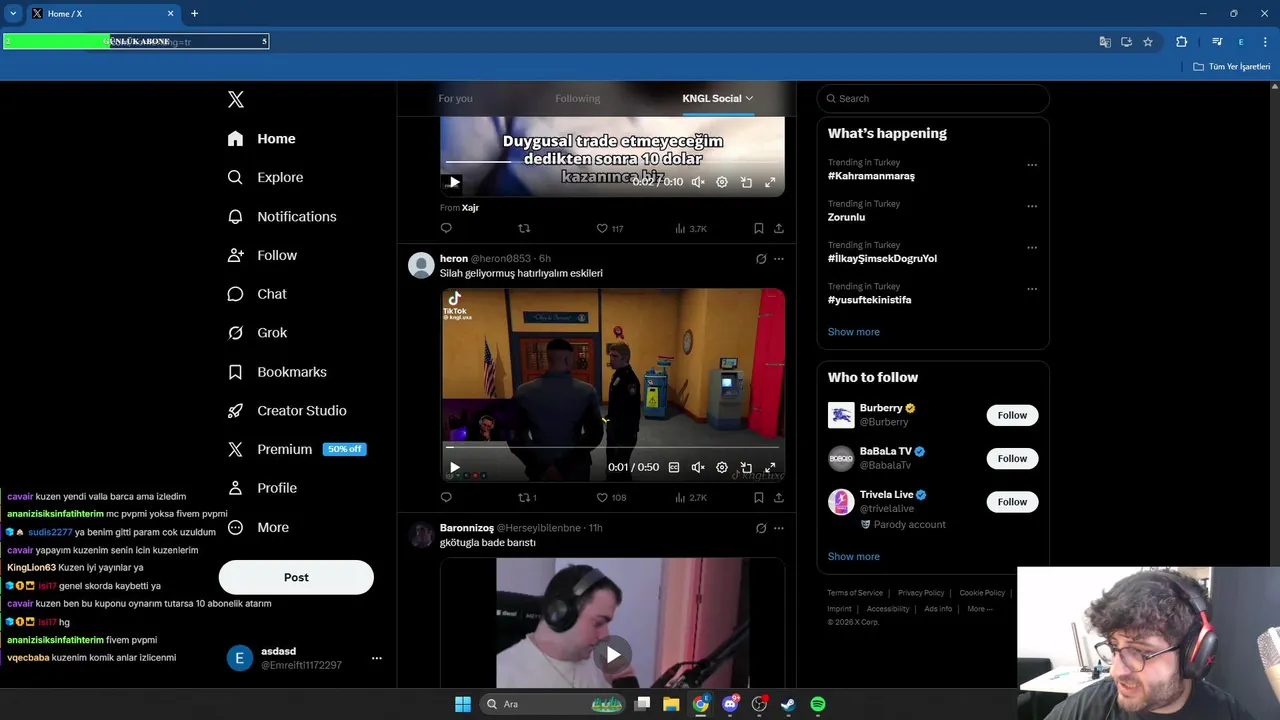
Task: Click the Search input field
Action: [x=933, y=98]
